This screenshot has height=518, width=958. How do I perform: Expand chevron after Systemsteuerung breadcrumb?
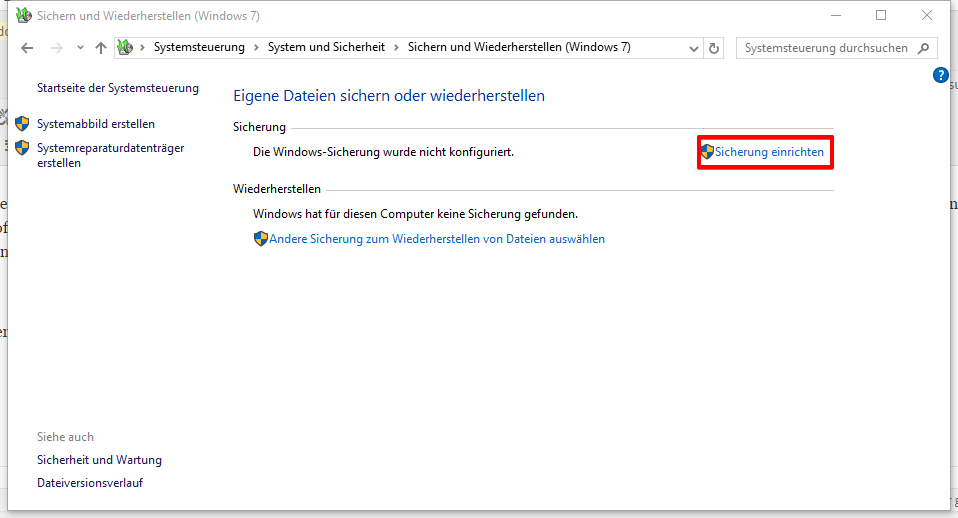pos(256,48)
